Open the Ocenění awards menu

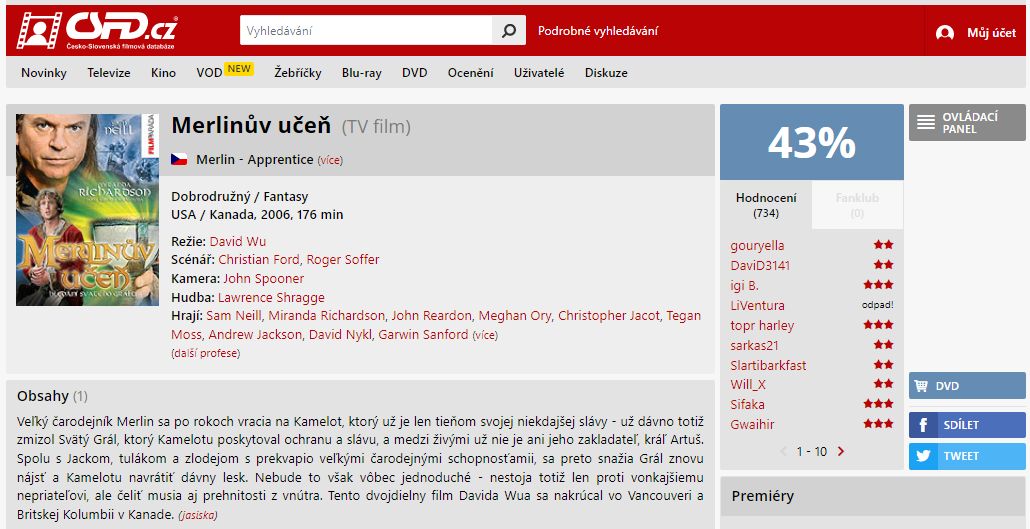point(470,73)
